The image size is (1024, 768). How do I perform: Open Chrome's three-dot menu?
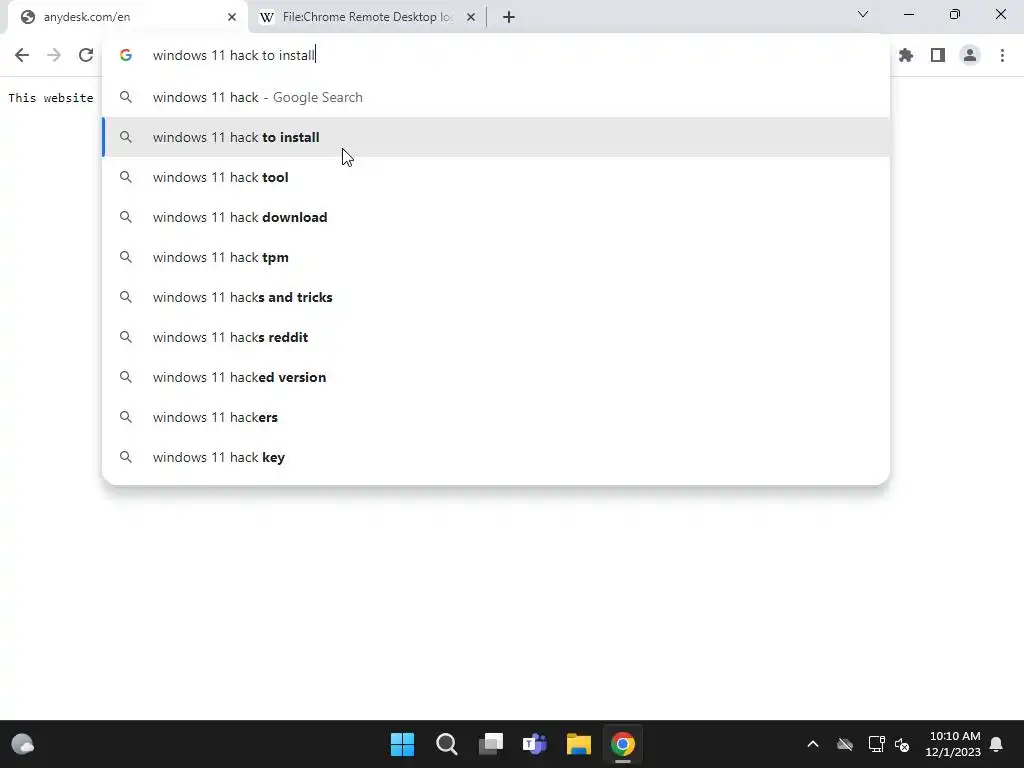tap(1002, 56)
